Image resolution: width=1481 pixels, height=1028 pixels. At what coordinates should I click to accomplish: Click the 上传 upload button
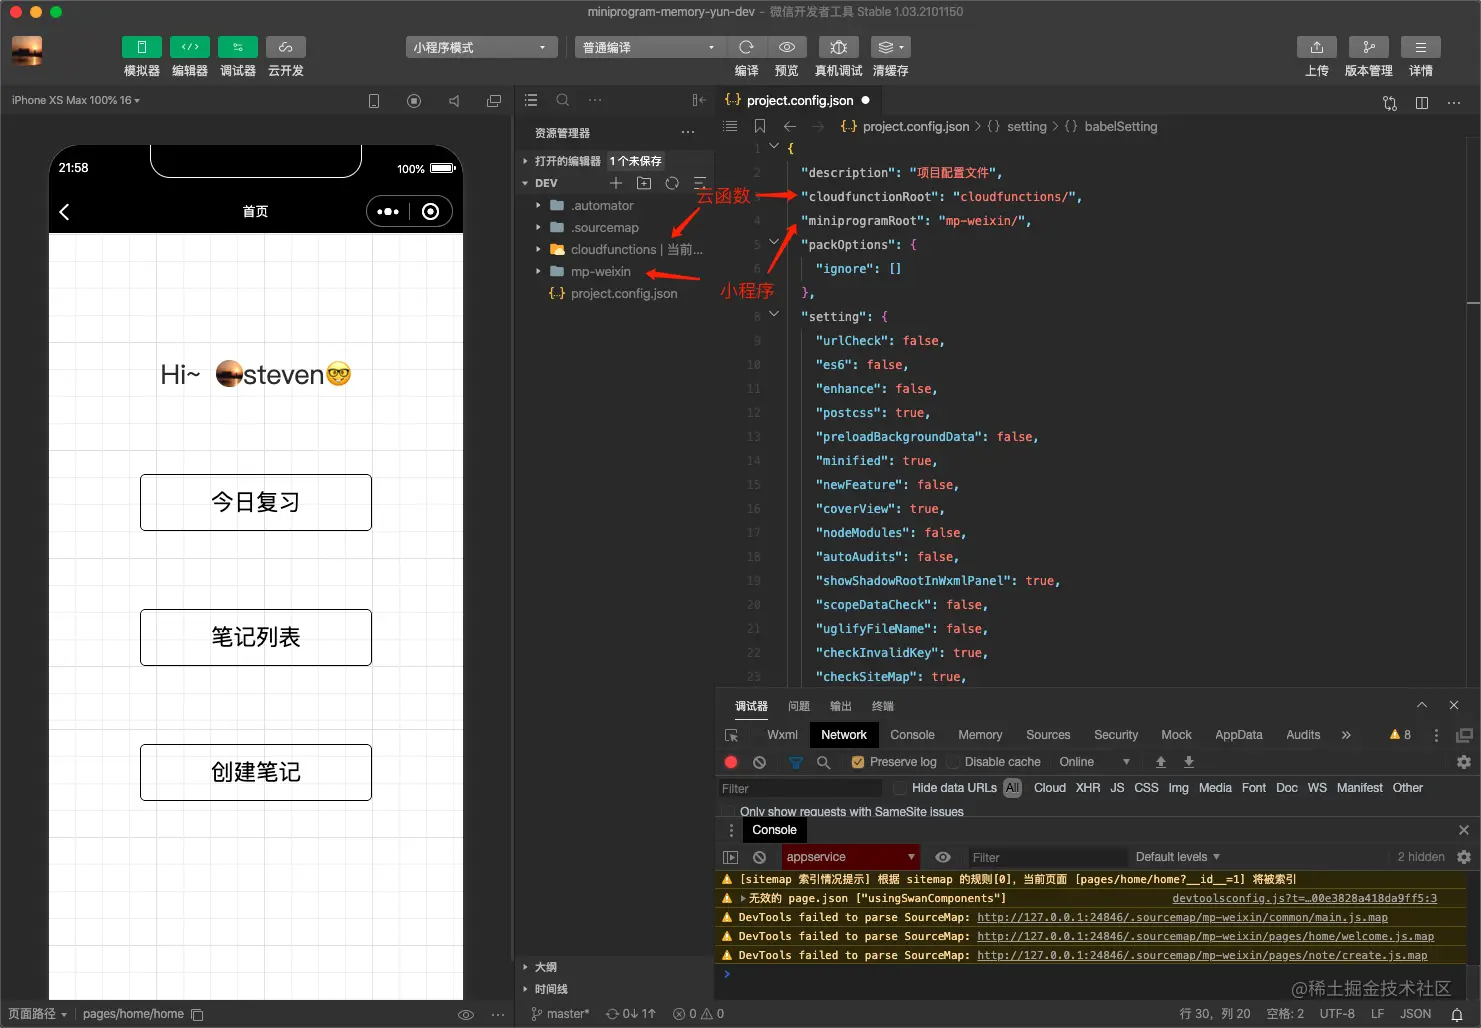pyautogui.click(x=1317, y=47)
